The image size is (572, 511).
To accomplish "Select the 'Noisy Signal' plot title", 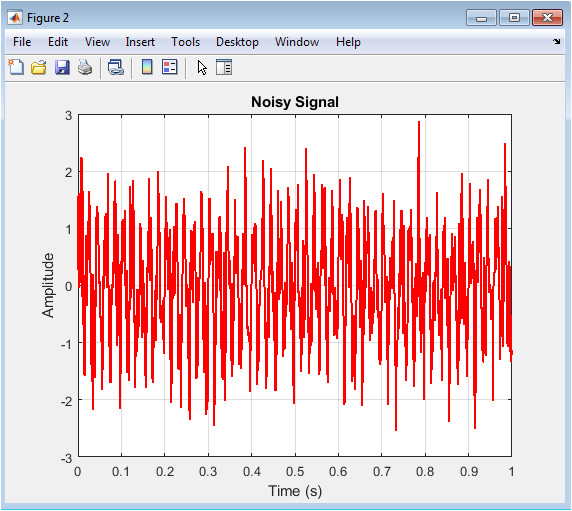I will tap(295, 102).
